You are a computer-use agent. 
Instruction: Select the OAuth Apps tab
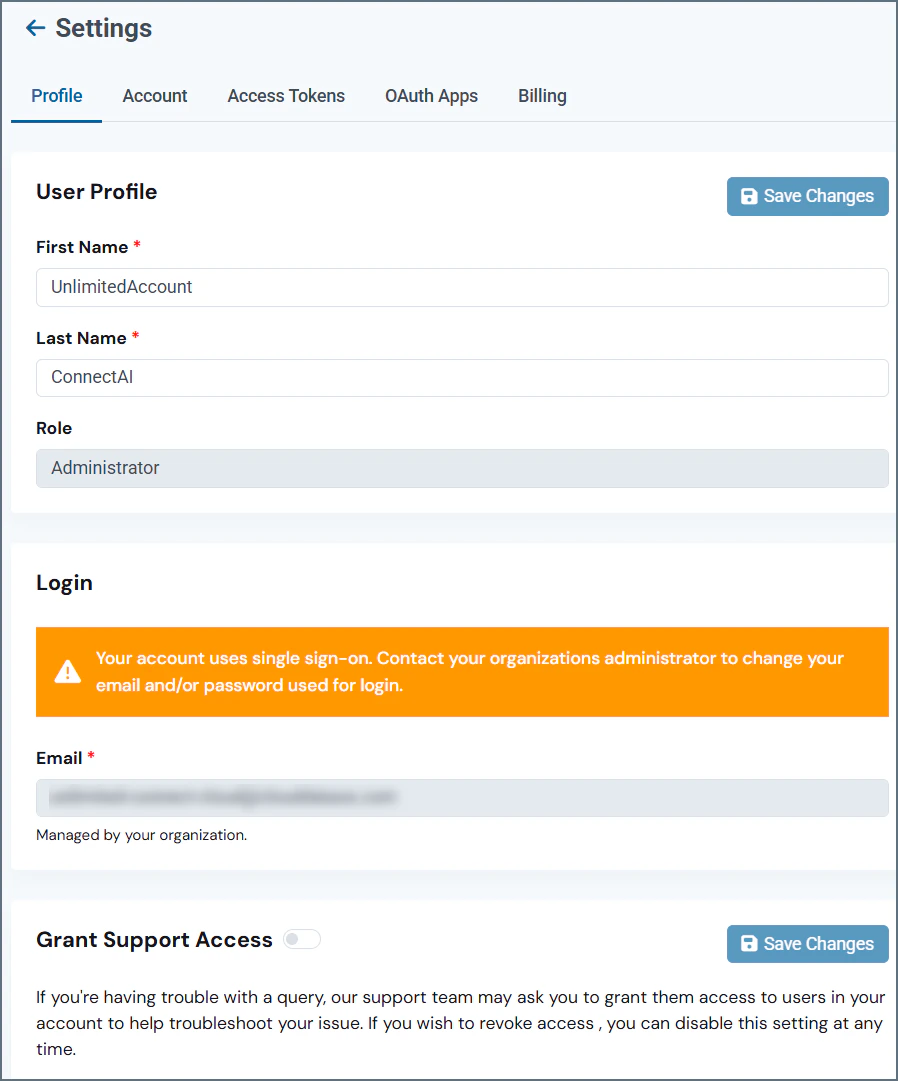pyautogui.click(x=431, y=96)
